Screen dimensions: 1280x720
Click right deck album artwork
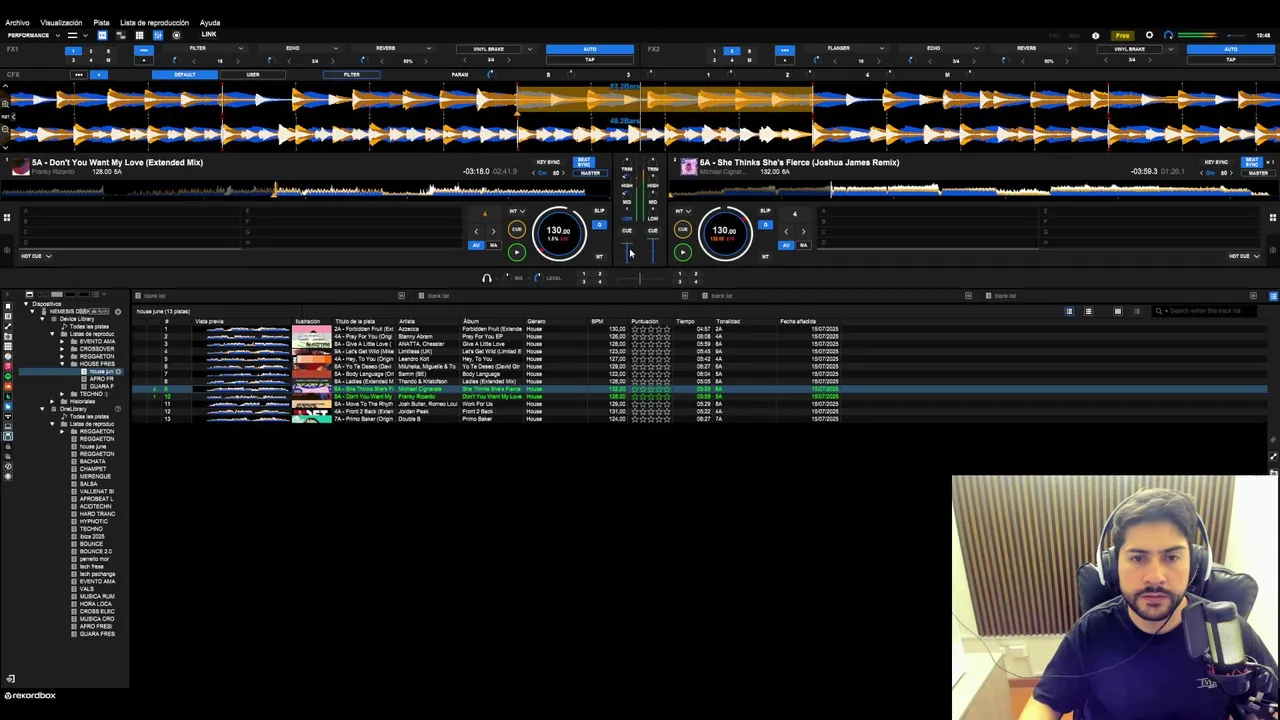[688, 167]
